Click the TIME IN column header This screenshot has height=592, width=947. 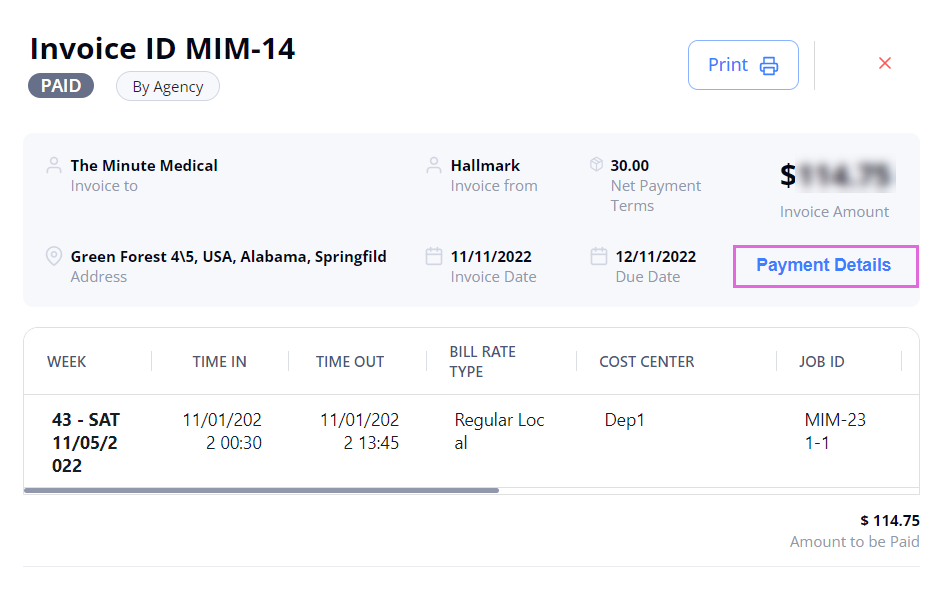point(219,362)
